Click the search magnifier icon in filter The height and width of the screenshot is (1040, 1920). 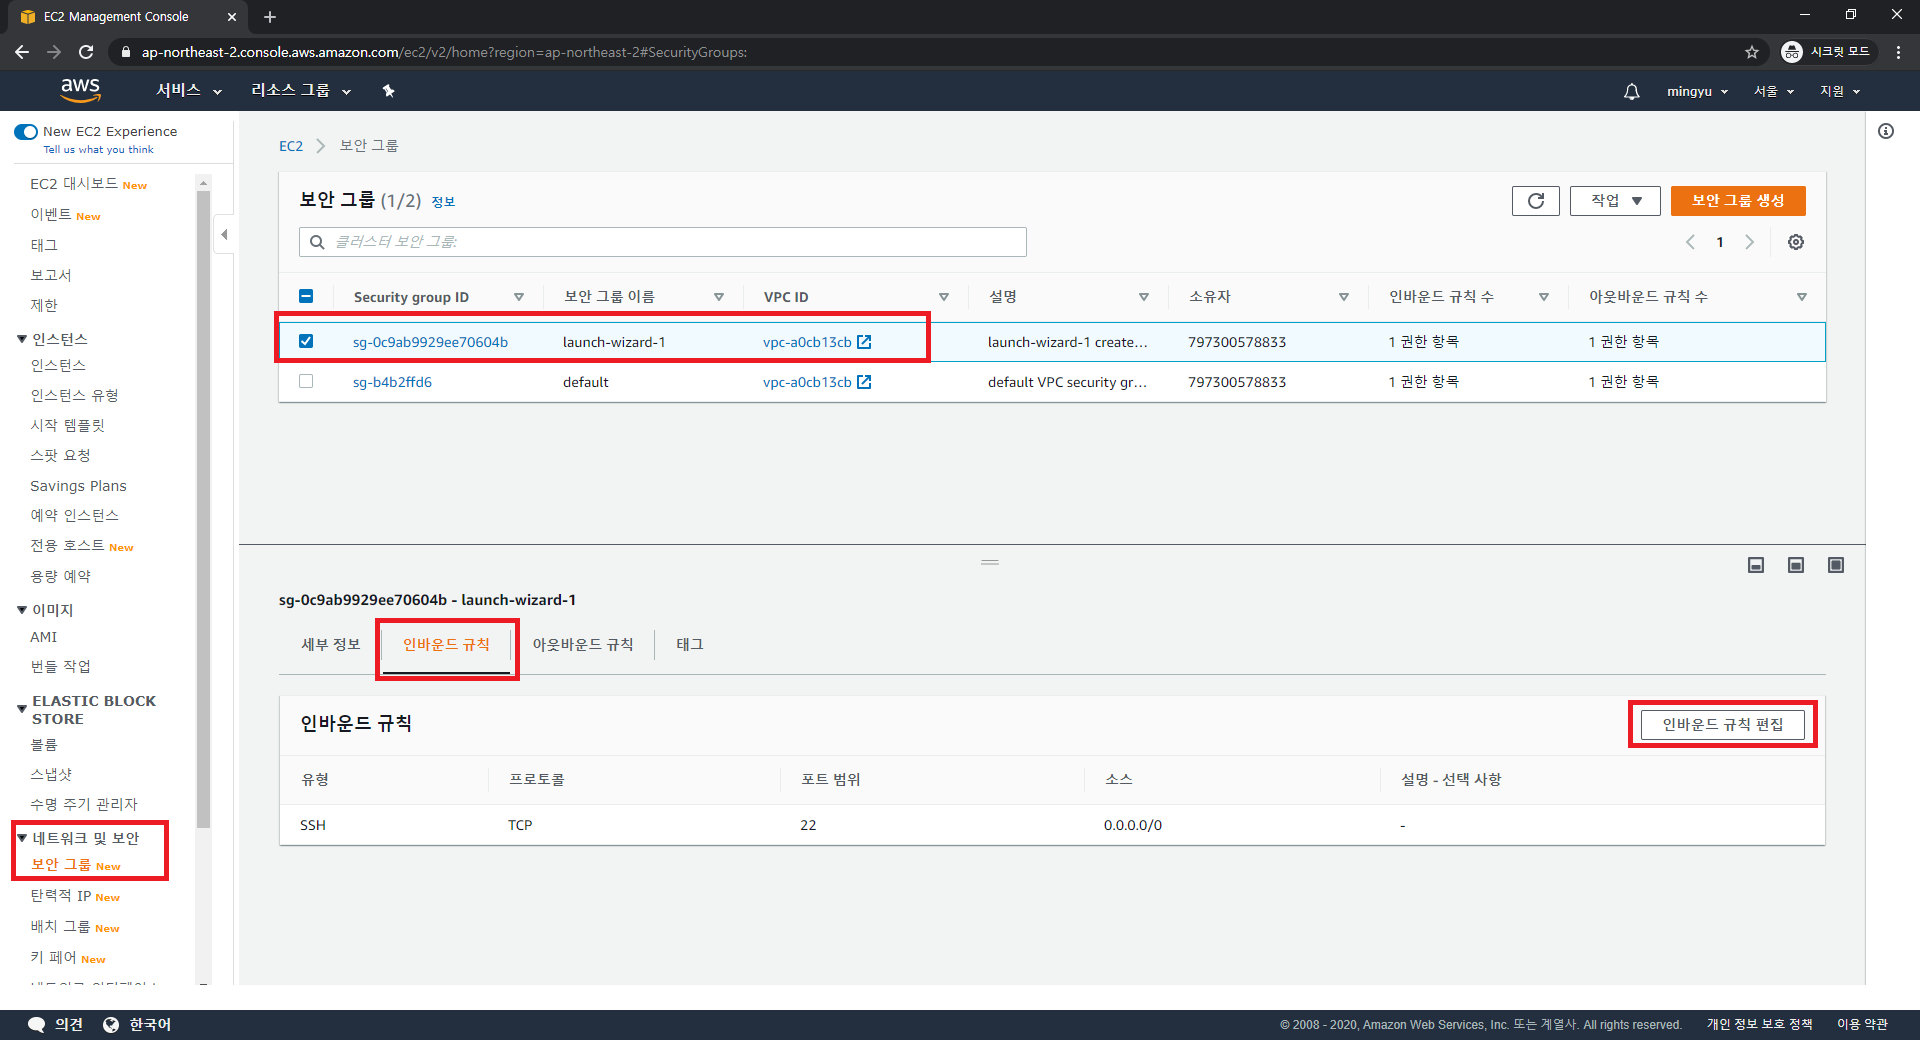317,242
